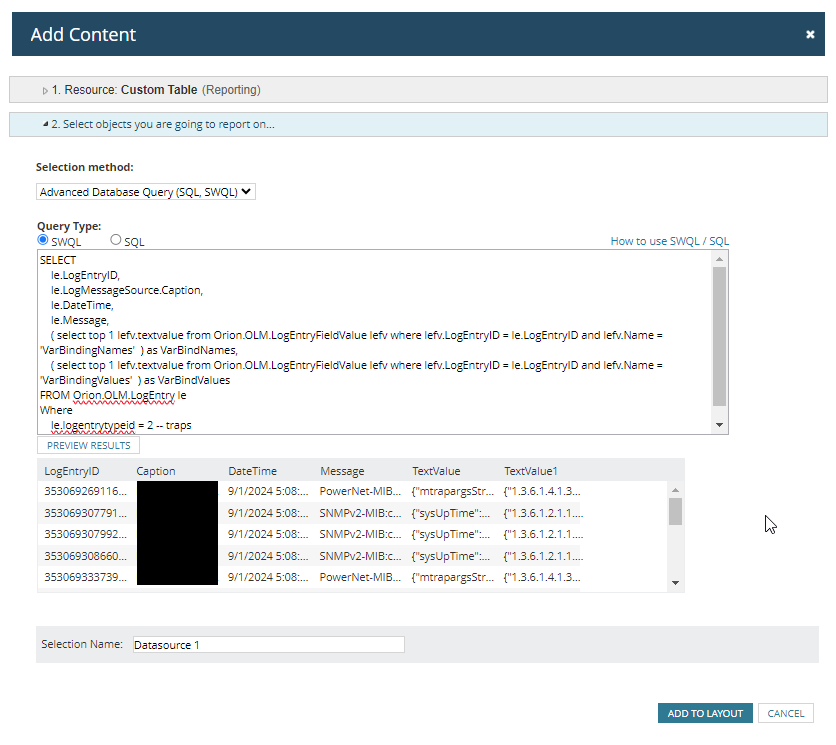The width and height of the screenshot is (836, 745).
Task: Click the LogEntryID column header
Action: (x=71, y=471)
